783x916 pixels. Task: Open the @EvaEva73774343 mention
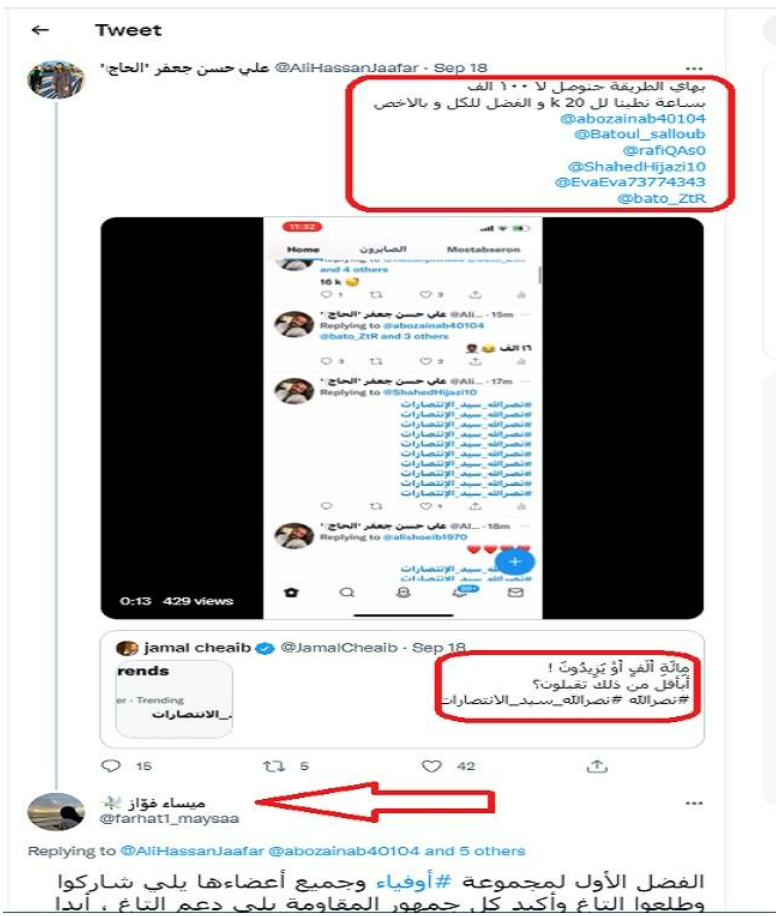(x=630, y=182)
